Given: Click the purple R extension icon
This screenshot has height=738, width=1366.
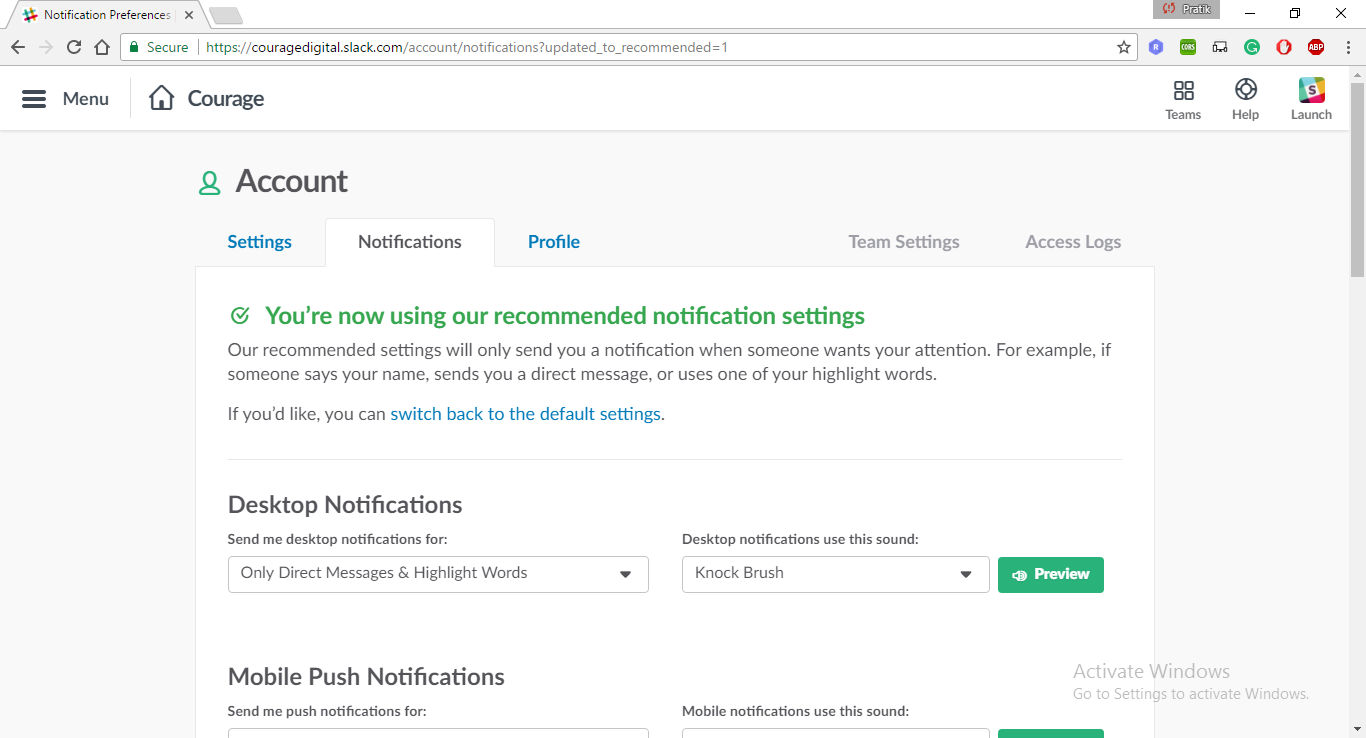Looking at the screenshot, I should (x=1156, y=47).
